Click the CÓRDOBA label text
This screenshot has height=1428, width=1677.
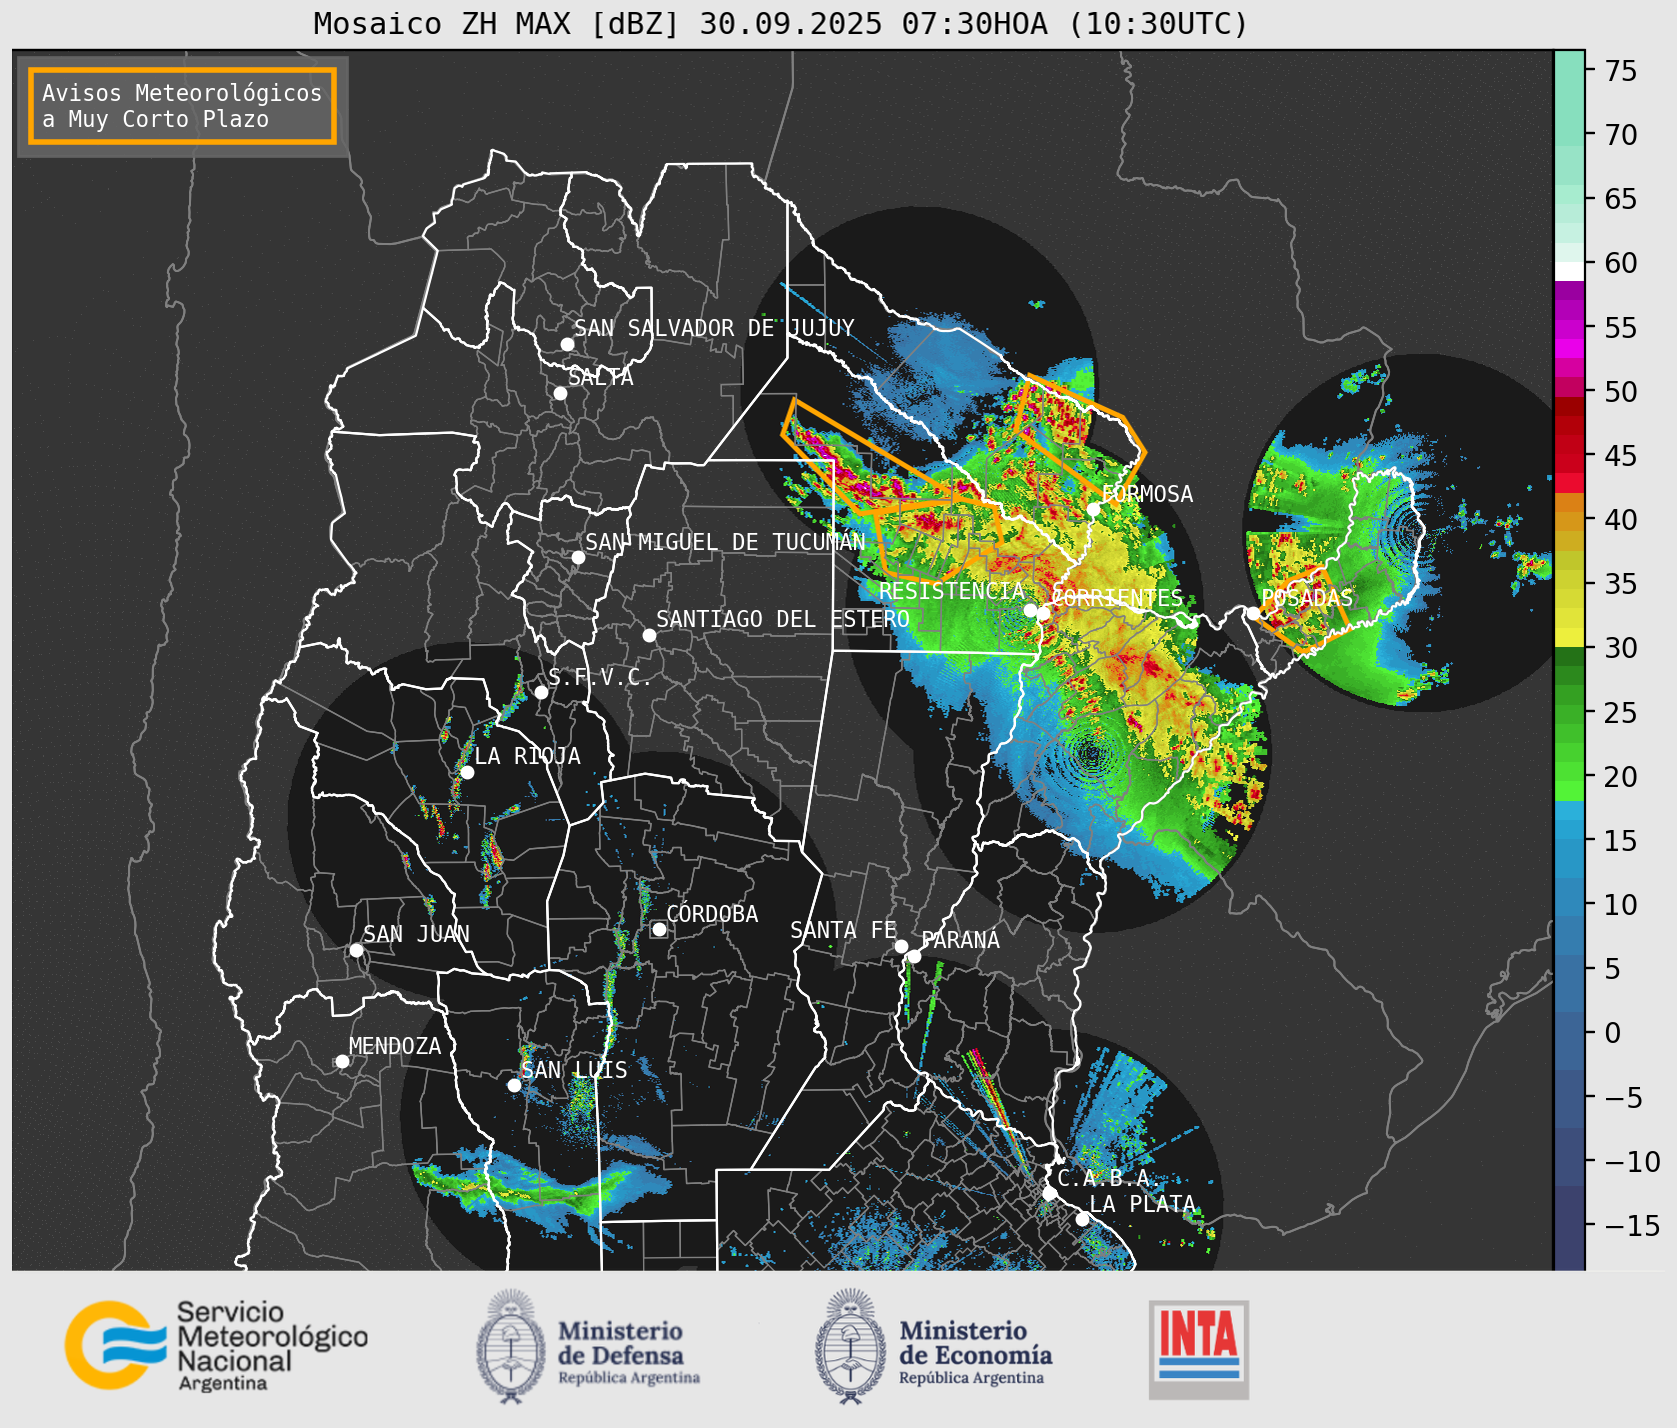pyautogui.click(x=712, y=913)
